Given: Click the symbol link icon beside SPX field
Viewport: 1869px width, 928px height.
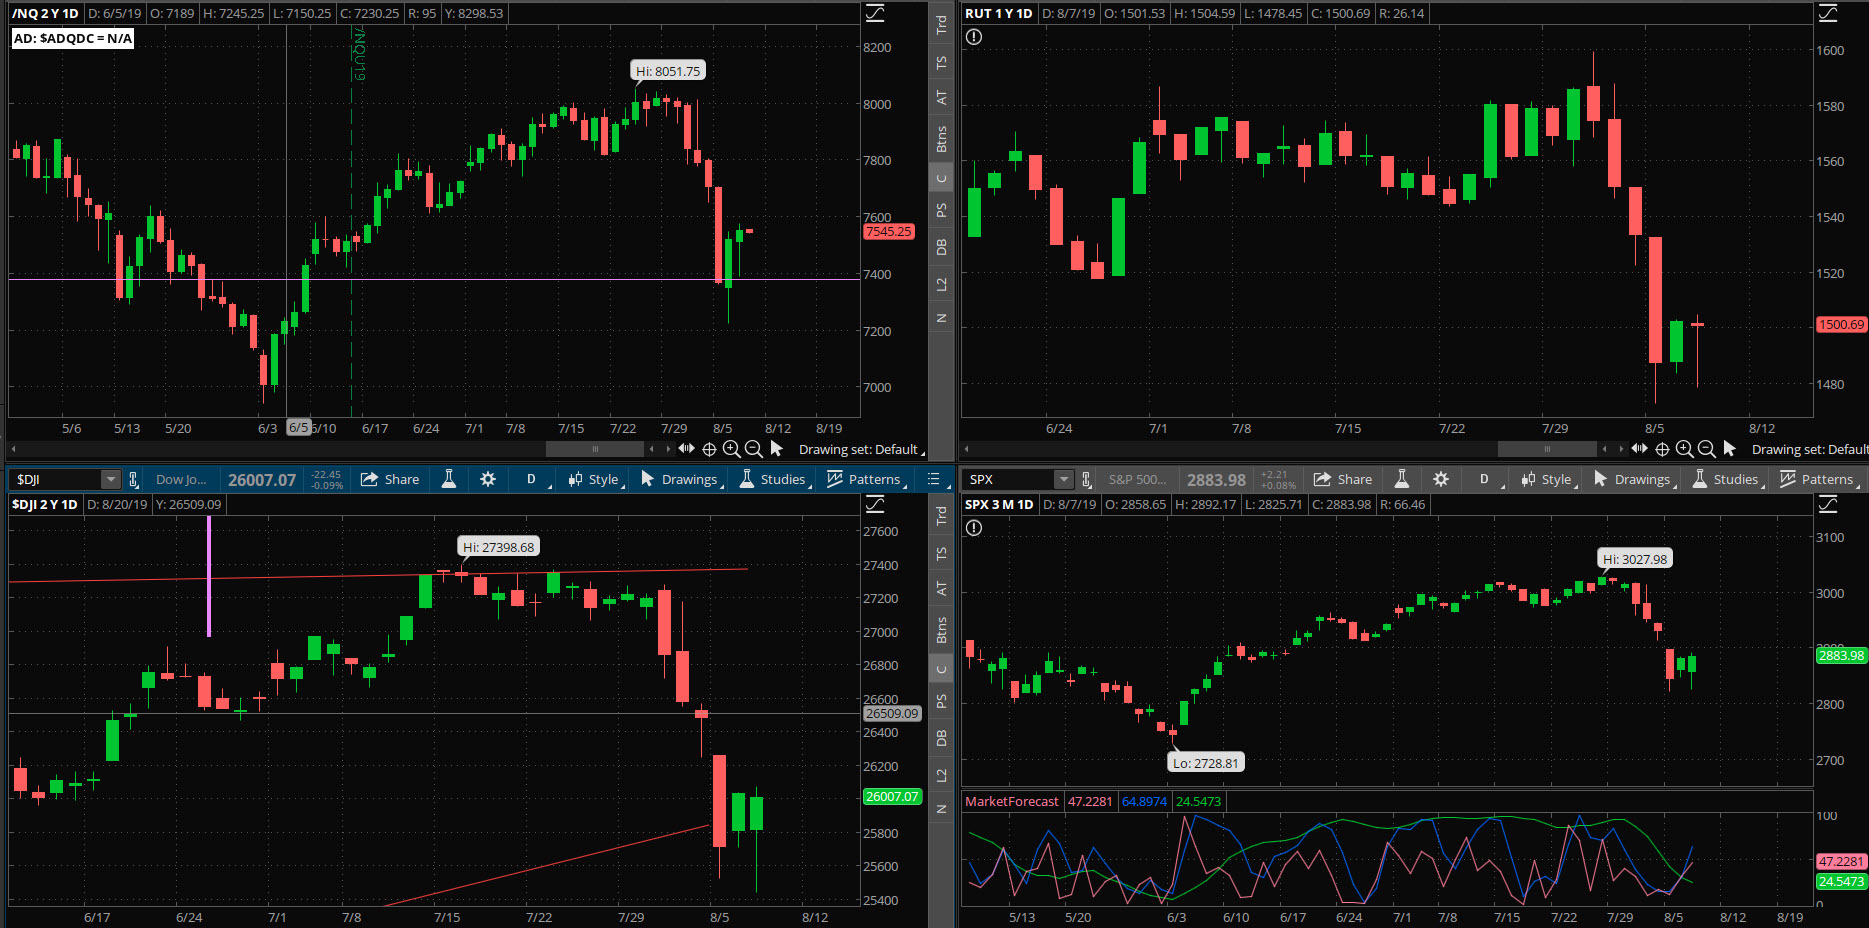Looking at the screenshot, I should click(1086, 480).
